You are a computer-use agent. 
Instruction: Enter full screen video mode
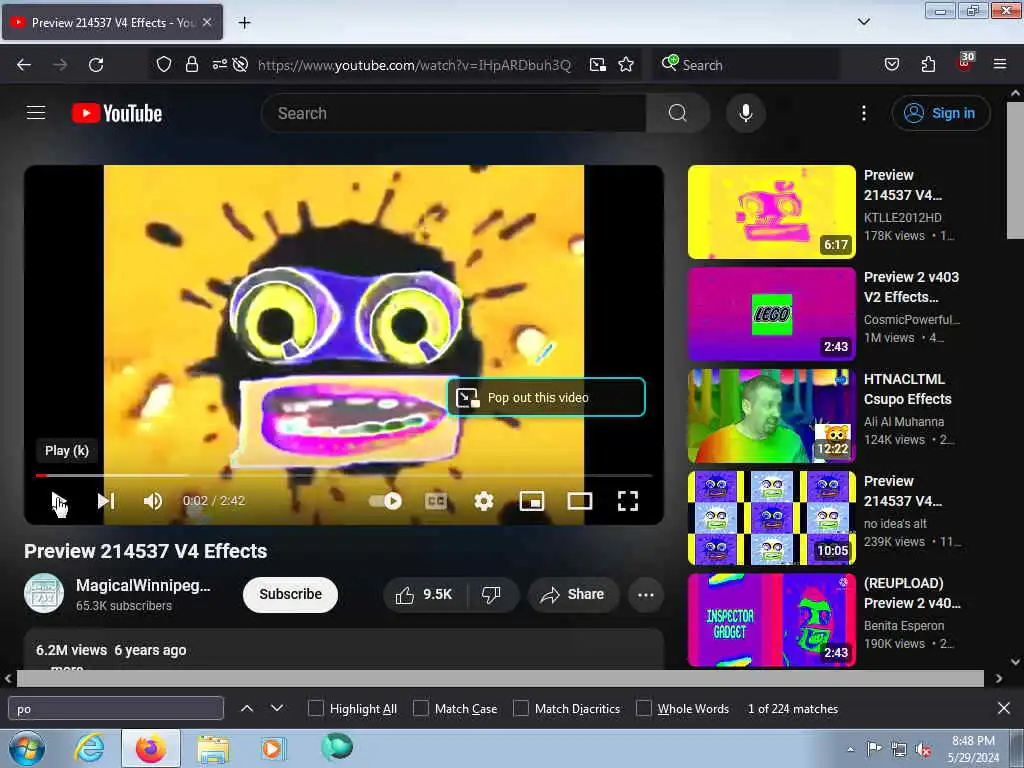click(628, 501)
